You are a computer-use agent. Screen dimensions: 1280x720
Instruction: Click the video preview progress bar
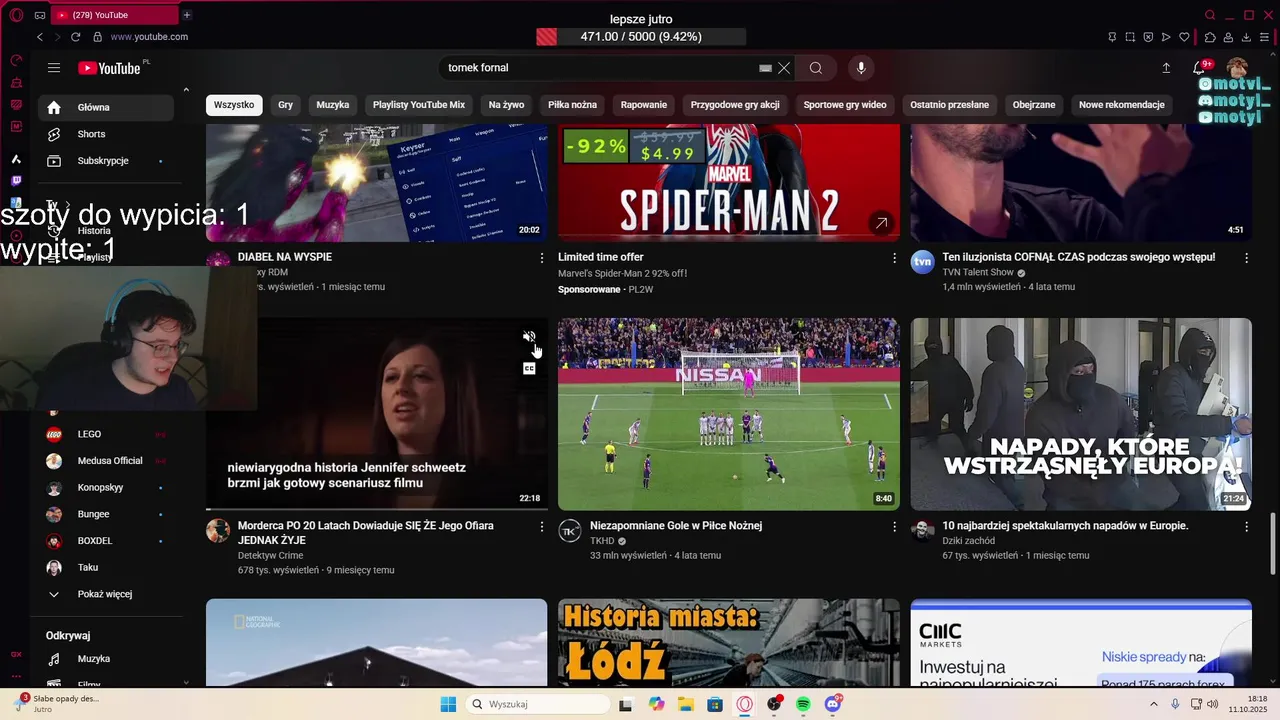point(376,509)
